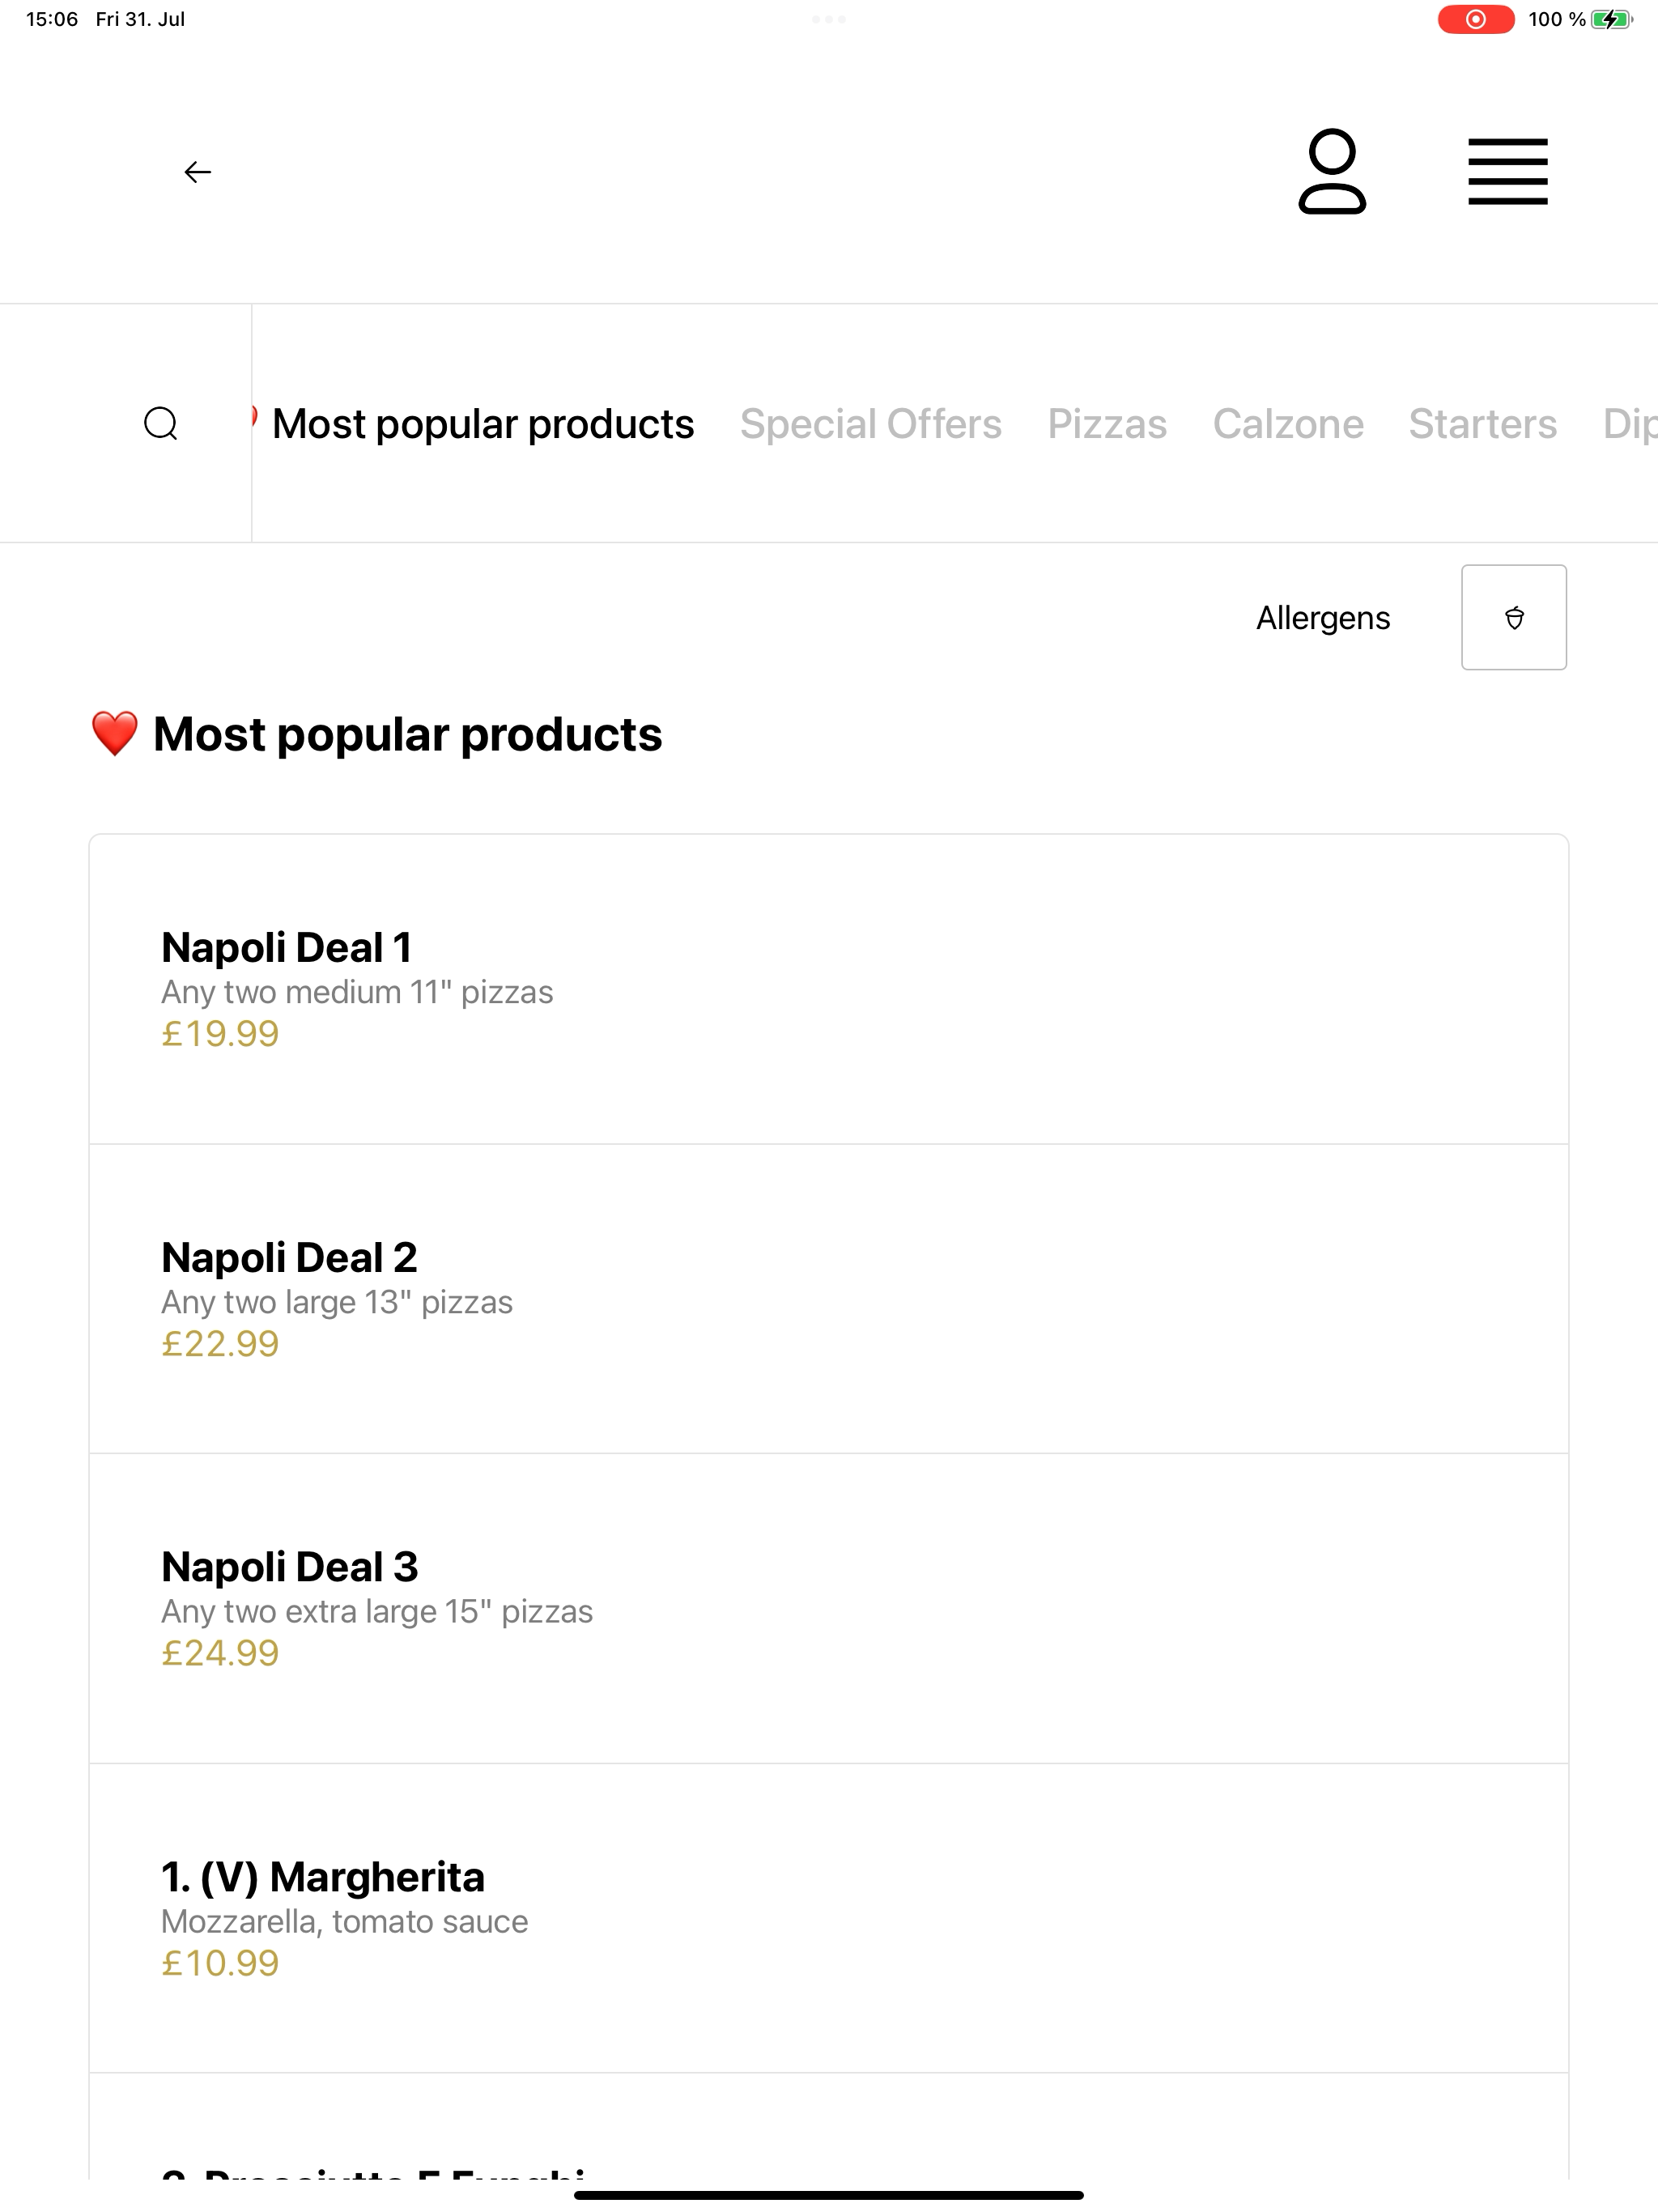Select the Napoli Deal 3 item
The image size is (1658, 2212).
point(829,1608)
